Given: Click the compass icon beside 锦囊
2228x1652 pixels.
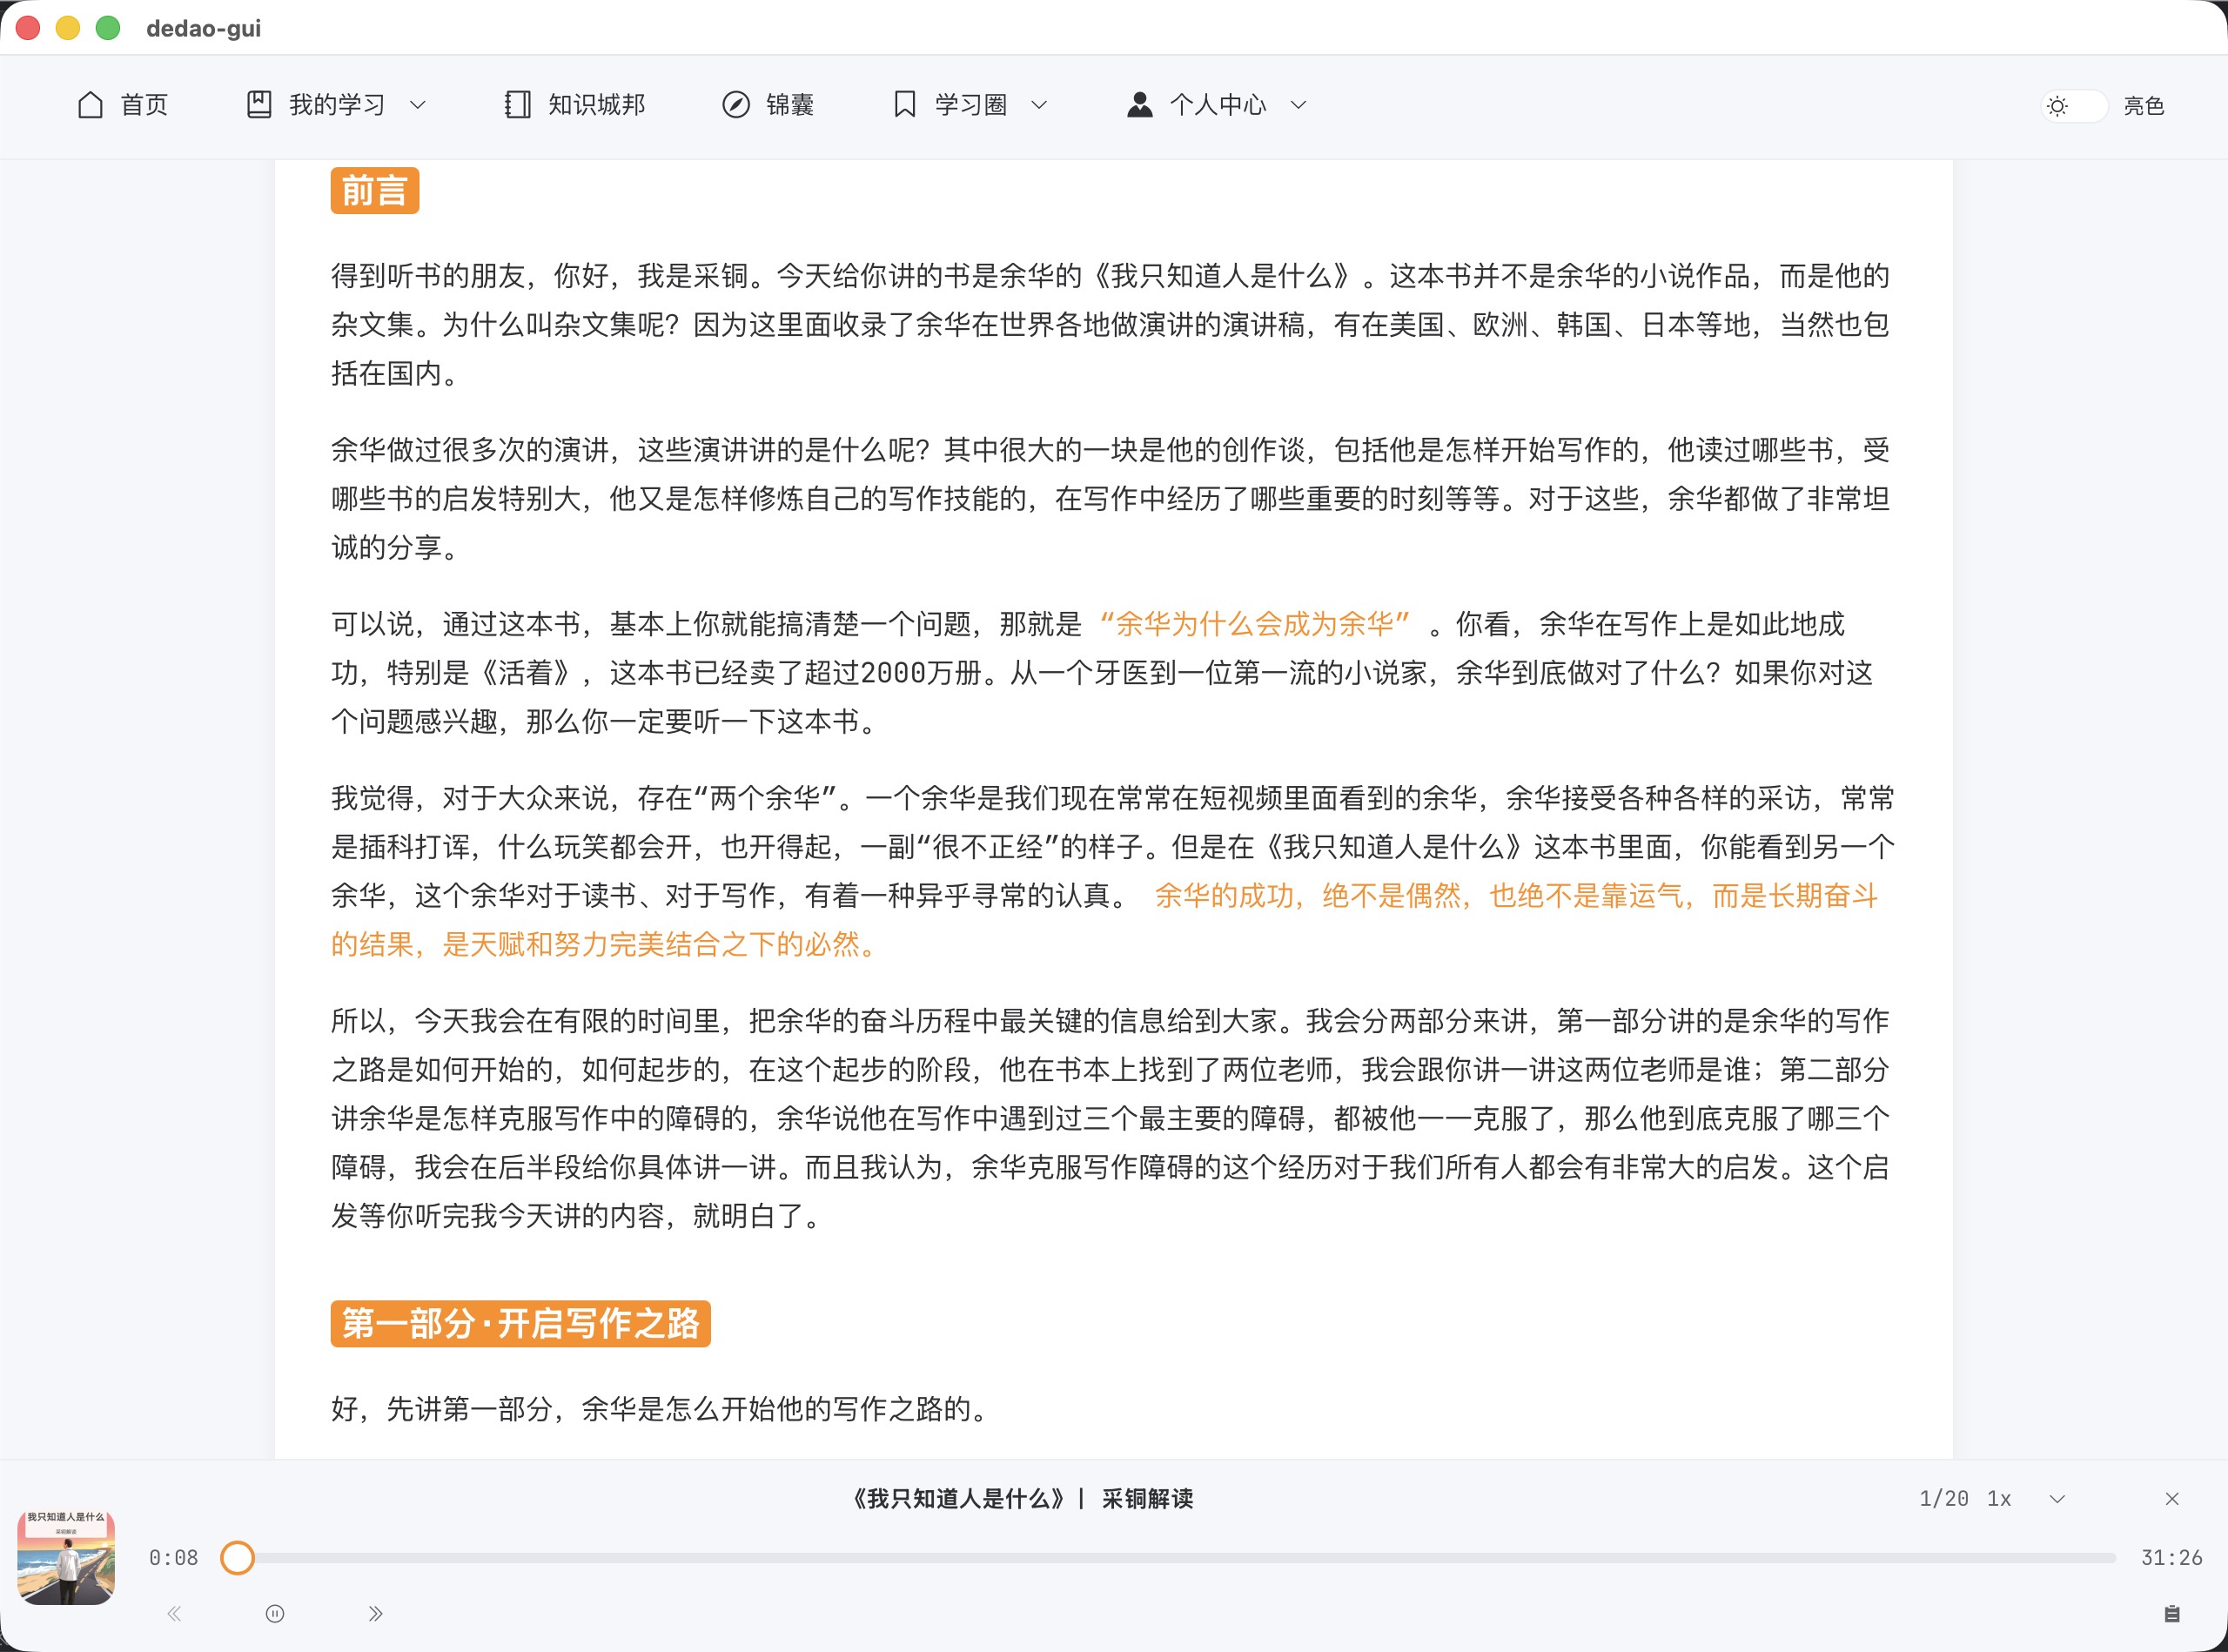Looking at the screenshot, I should [736, 105].
